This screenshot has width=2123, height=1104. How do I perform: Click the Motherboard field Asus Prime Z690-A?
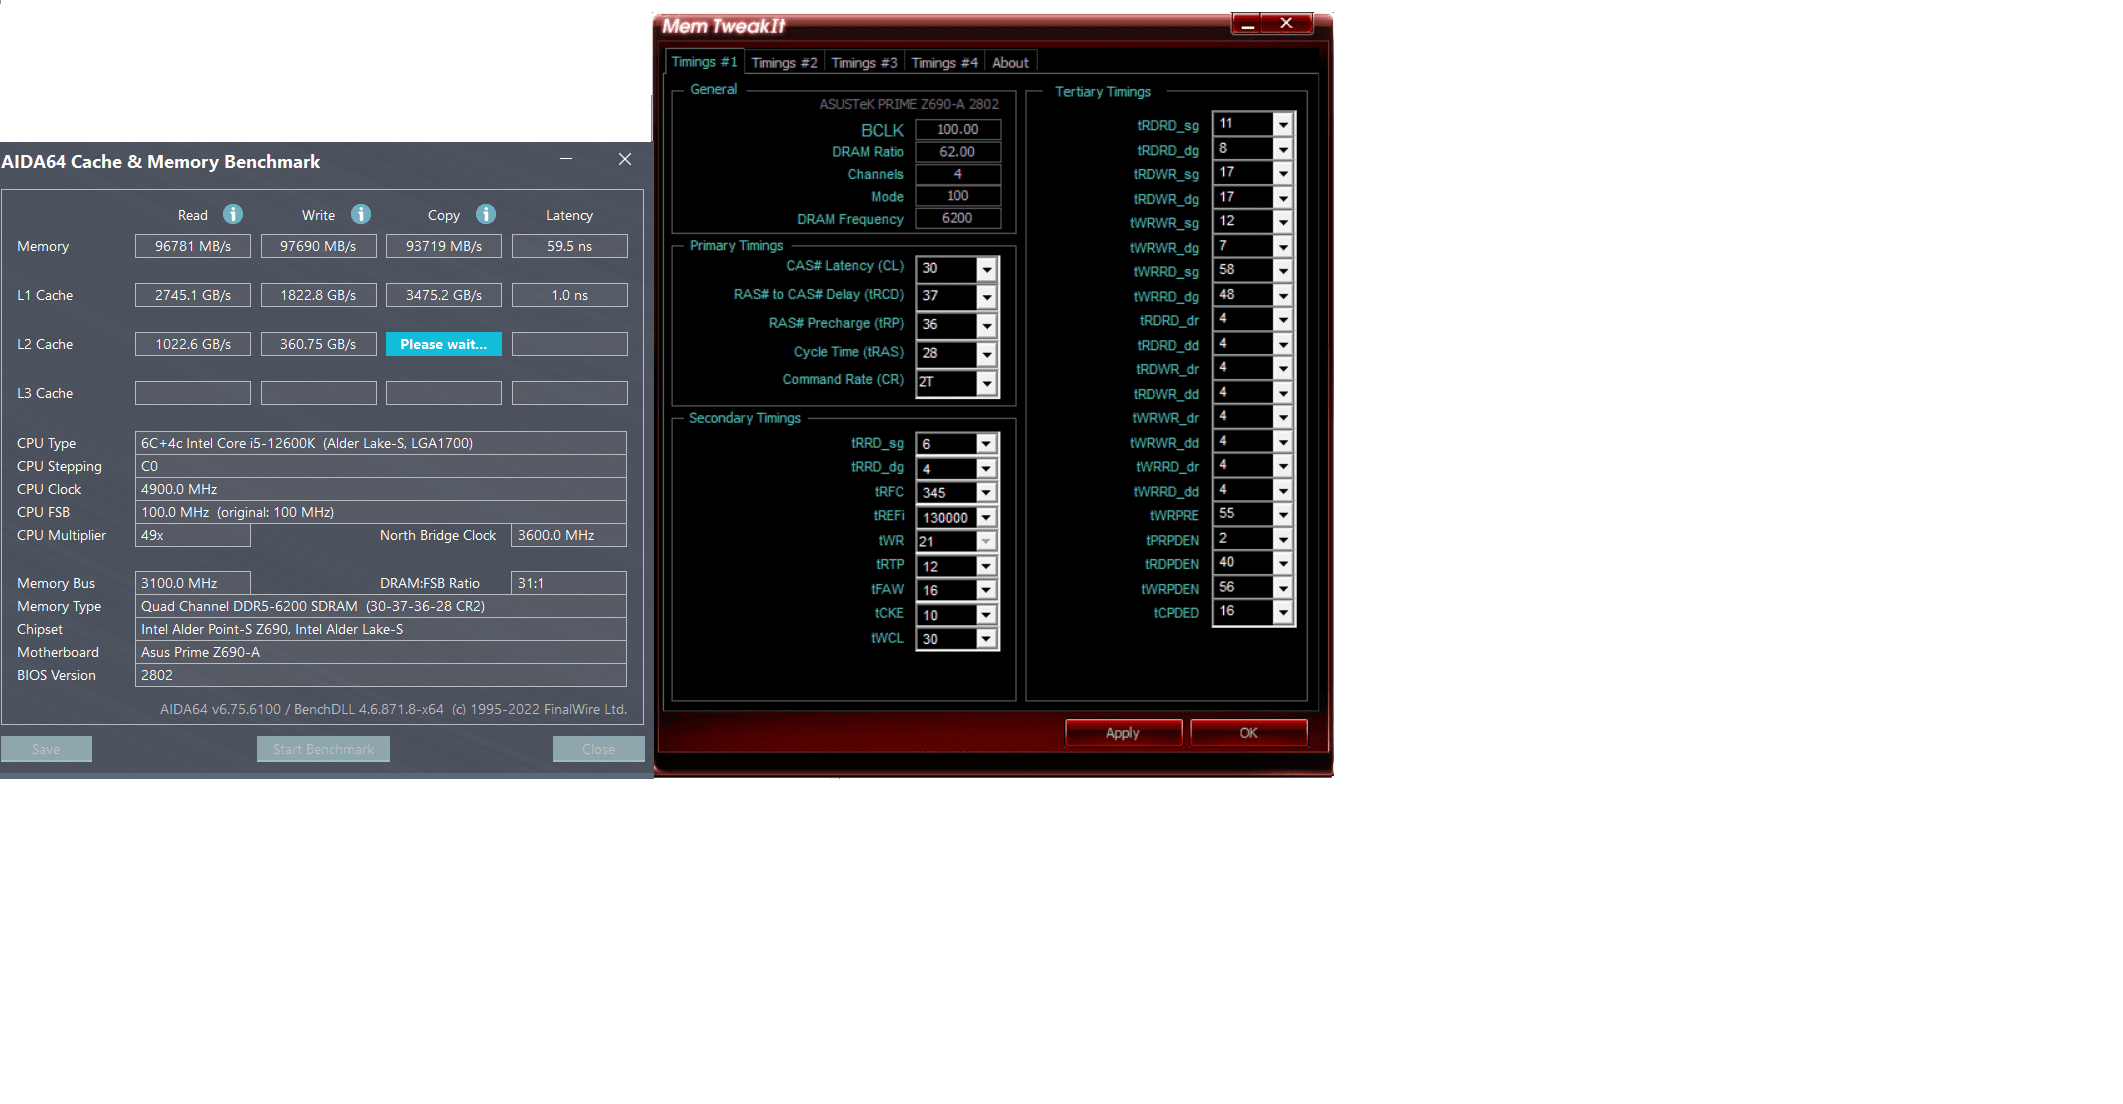click(x=381, y=652)
